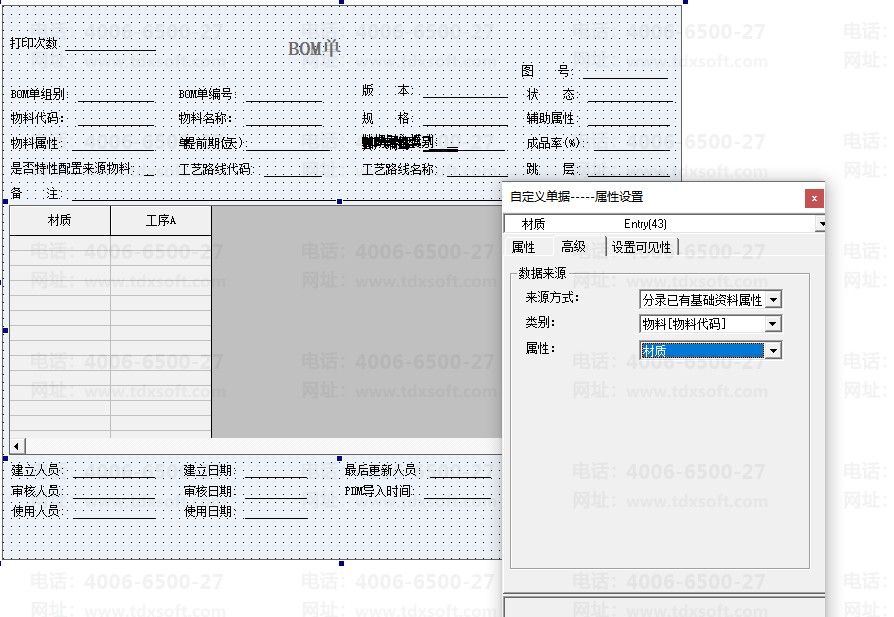Select the 工艺路线代码 label
The height and width of the screenshot is (617, 894).
pos(217,169)
